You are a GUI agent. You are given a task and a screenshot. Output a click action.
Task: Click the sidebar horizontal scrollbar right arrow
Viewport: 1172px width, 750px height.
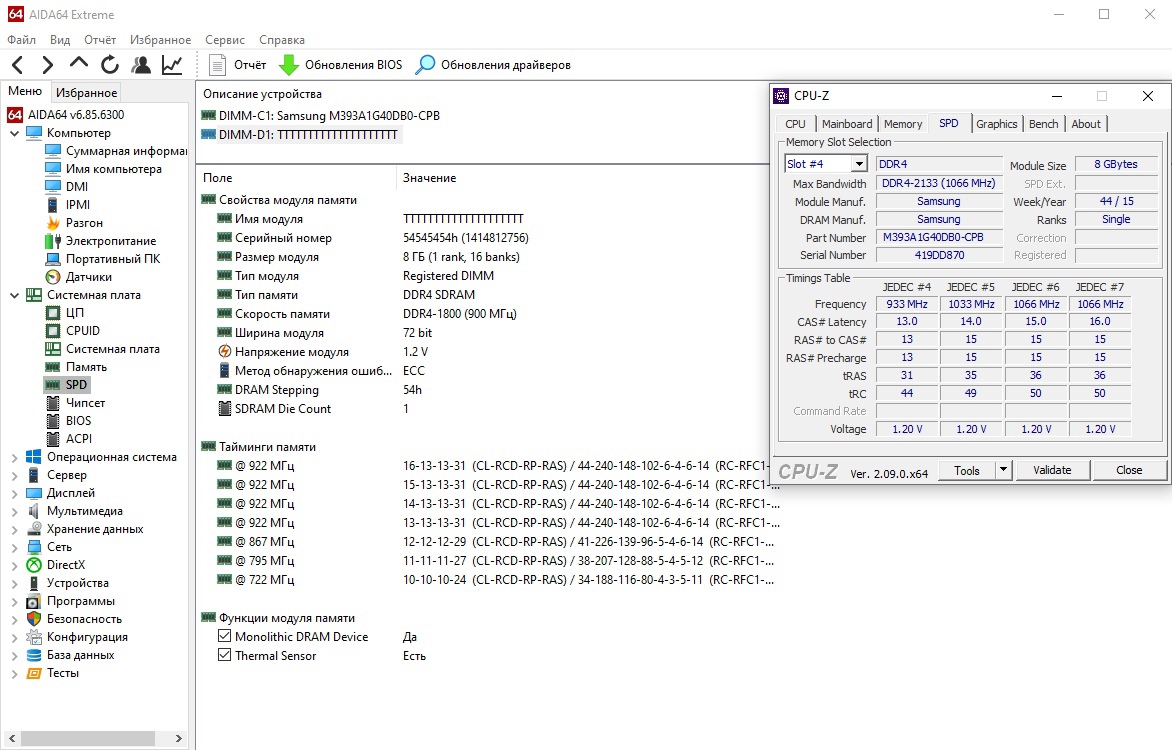tap(179, 738)
